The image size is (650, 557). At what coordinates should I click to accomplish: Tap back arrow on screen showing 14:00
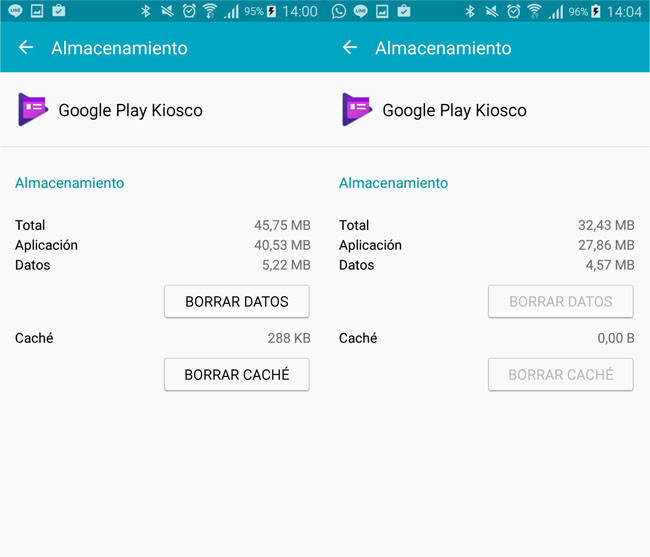pyautogui.click(x=26, y=47)
